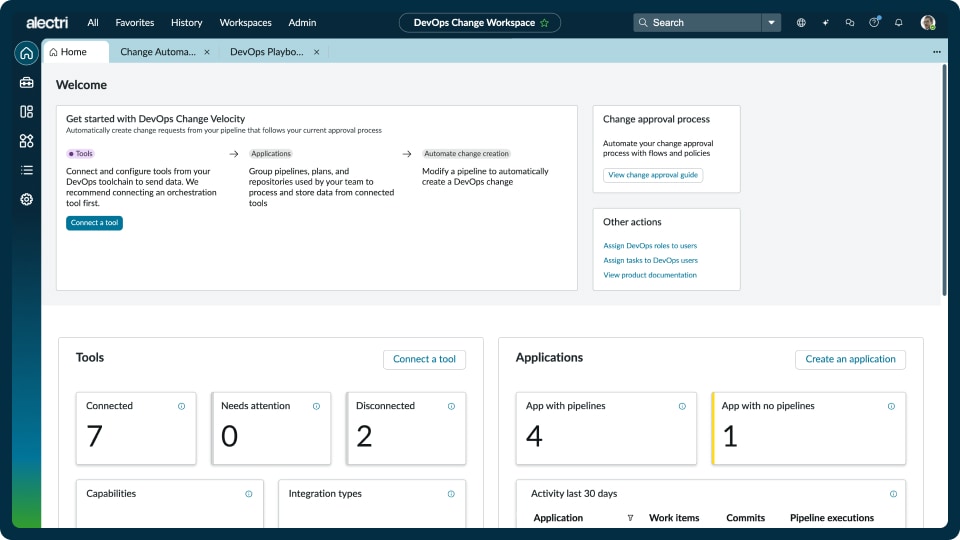Show info for Disconnected card
Screen dimensions: 960x540
click(451, 406)
